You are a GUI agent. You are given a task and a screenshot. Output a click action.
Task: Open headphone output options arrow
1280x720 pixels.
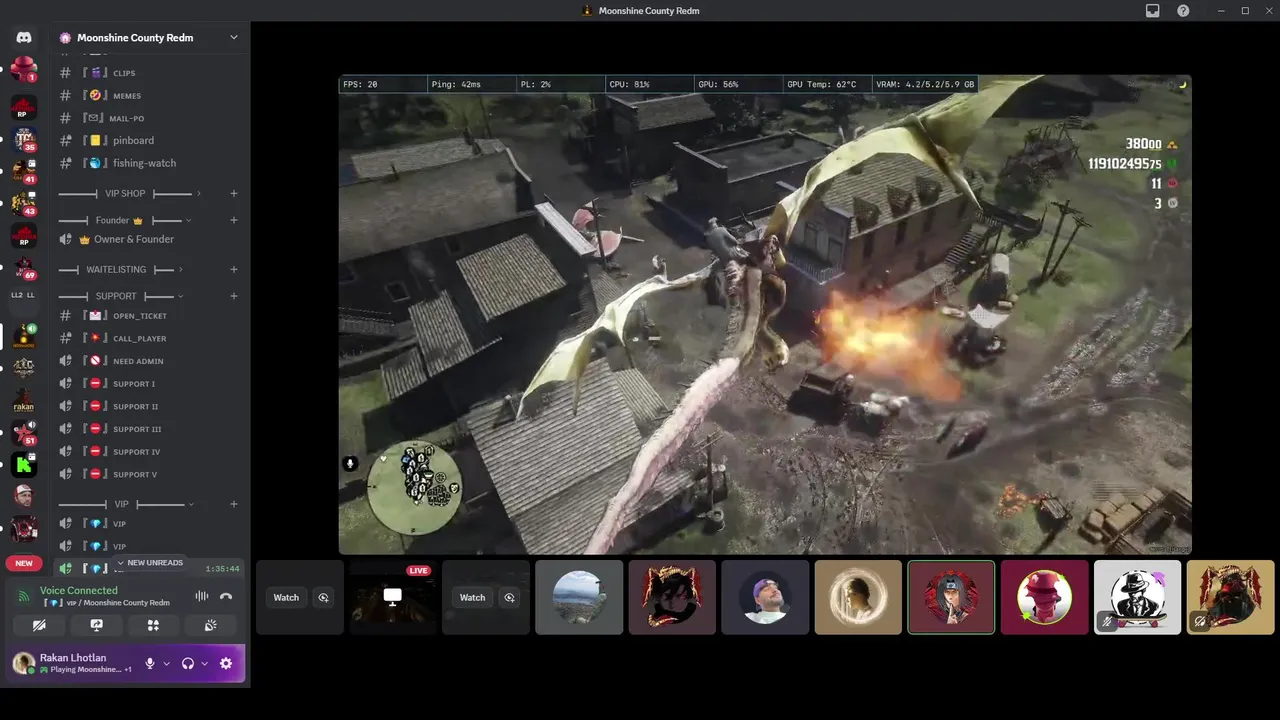[x=204, y=663]
